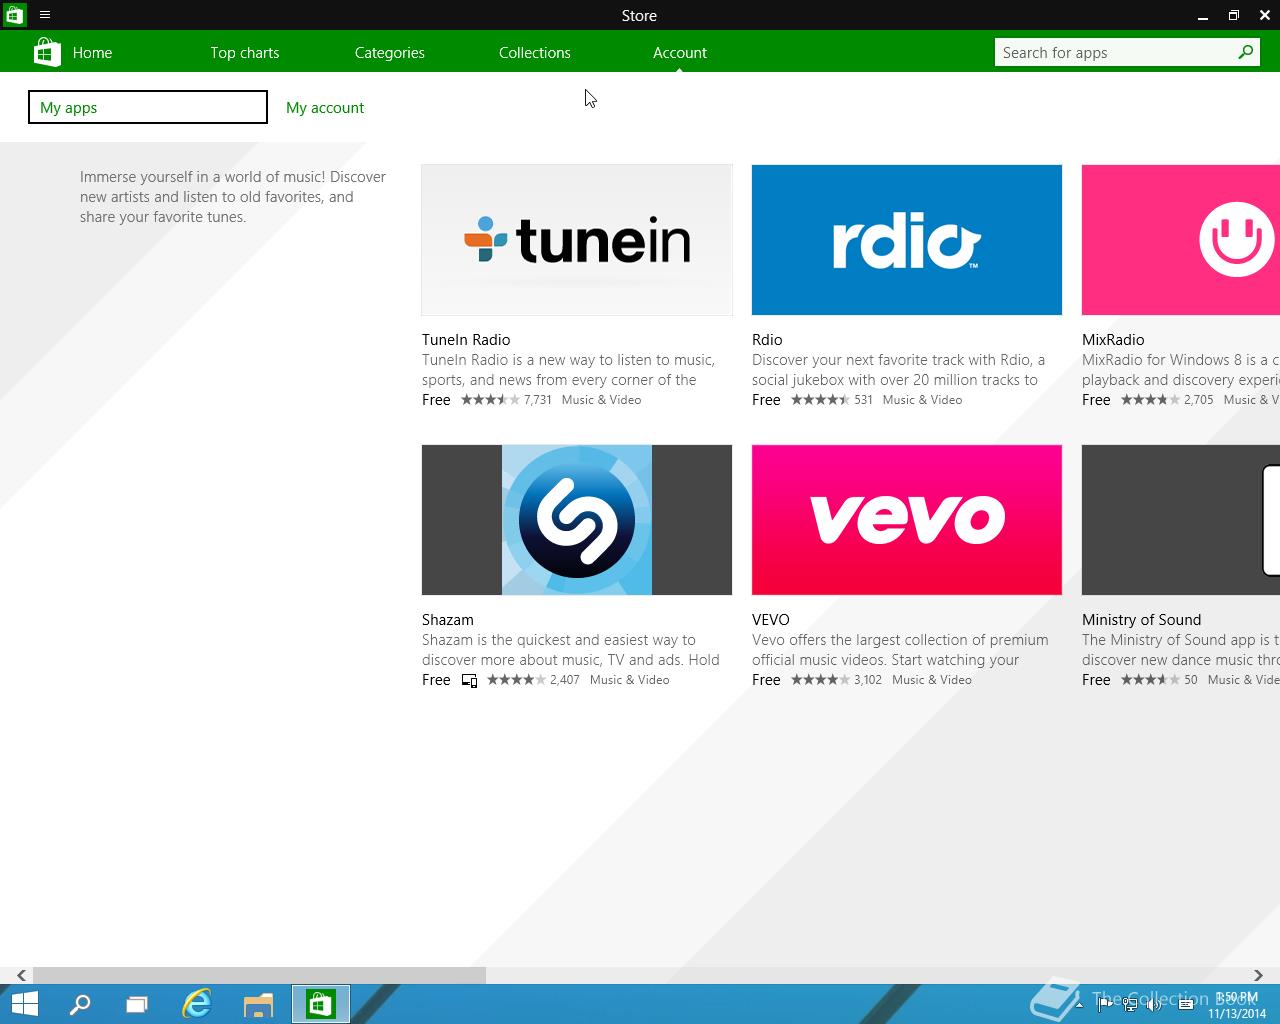Open the Windows Start button

pos(24,1004)
